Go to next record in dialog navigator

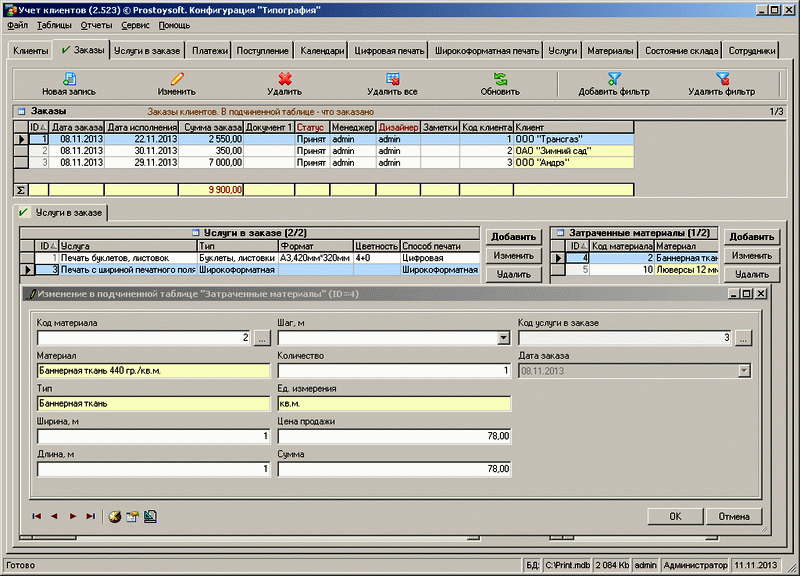[x=73, y=516]
